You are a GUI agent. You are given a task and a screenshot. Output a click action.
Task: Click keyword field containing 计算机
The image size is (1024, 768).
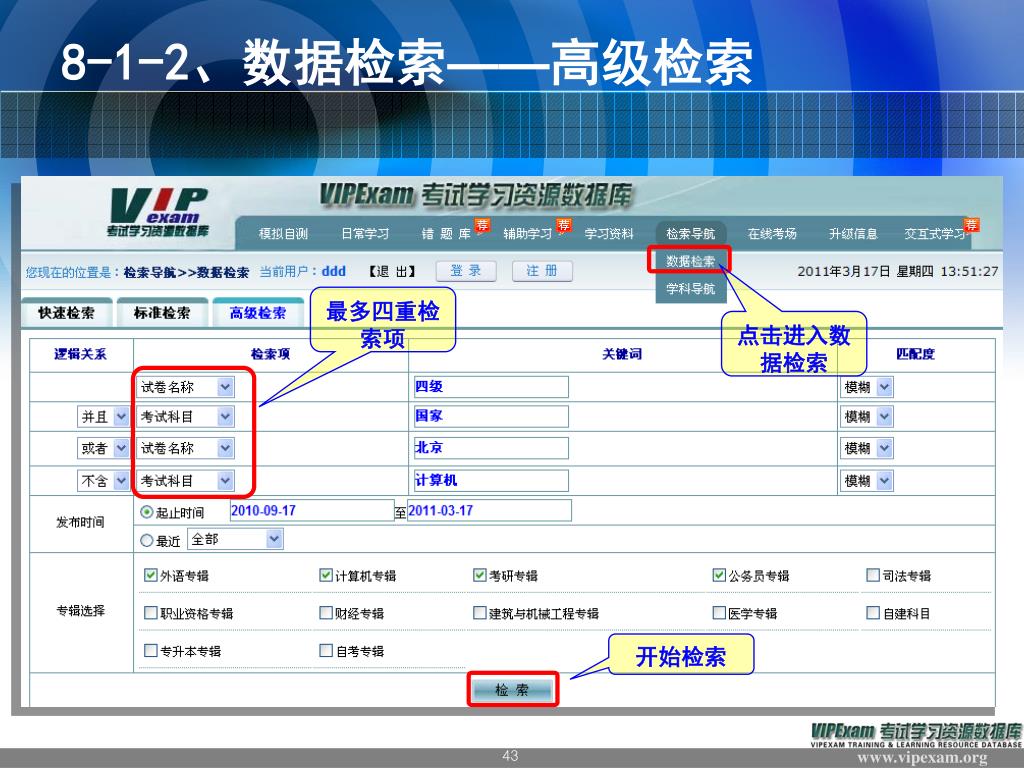point(490,481)
